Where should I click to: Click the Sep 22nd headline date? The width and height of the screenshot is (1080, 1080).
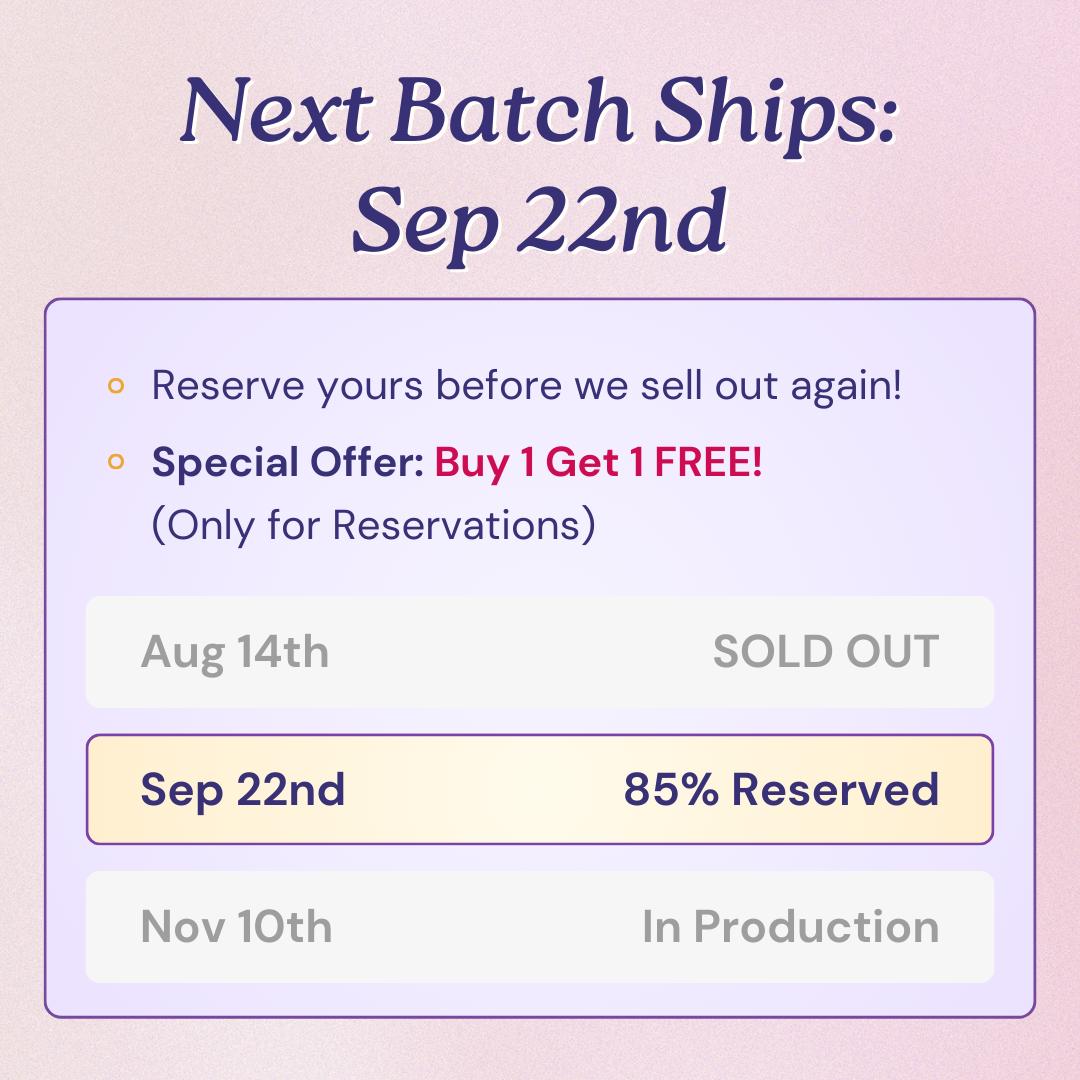[x=540, y=222]
